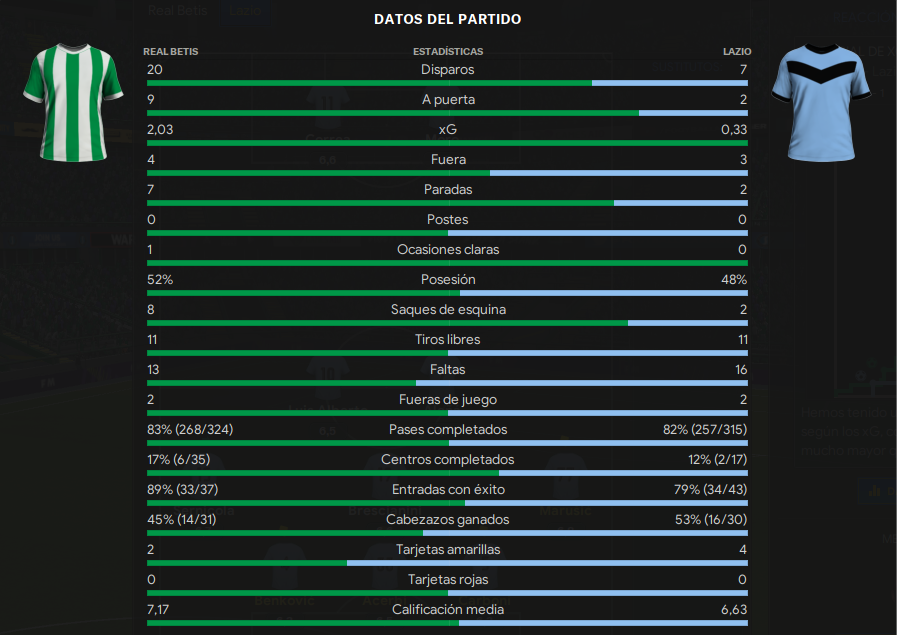Viewport: 897px width, 635px height.
Task: Select the Lazio tab behind overlay
Action: tap(245, 10)
